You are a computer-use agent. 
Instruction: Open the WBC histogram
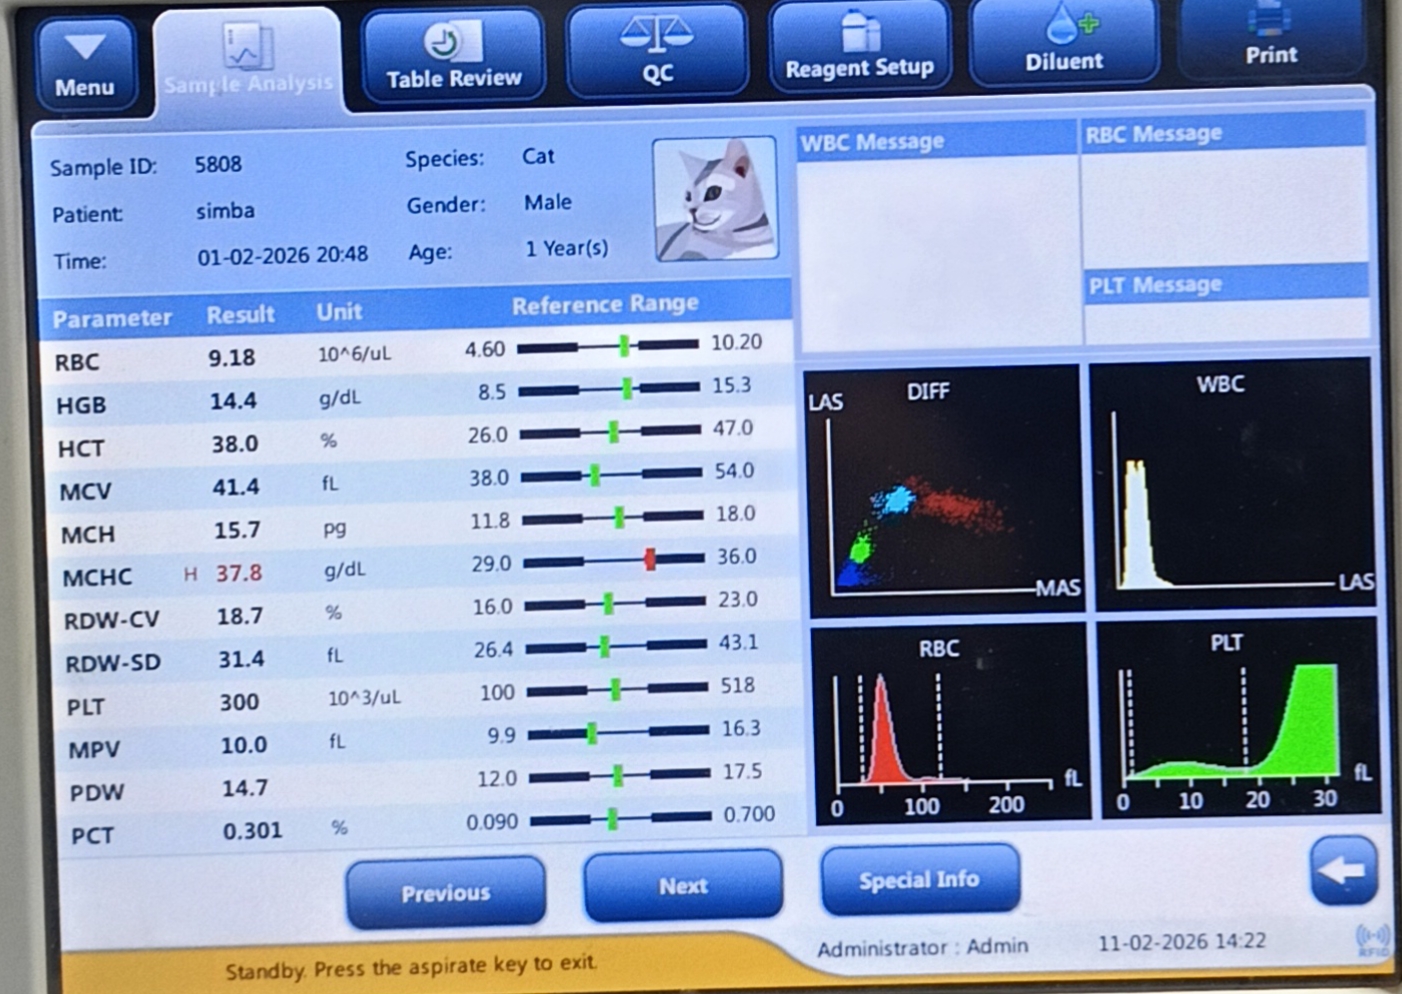[1234, 484]
